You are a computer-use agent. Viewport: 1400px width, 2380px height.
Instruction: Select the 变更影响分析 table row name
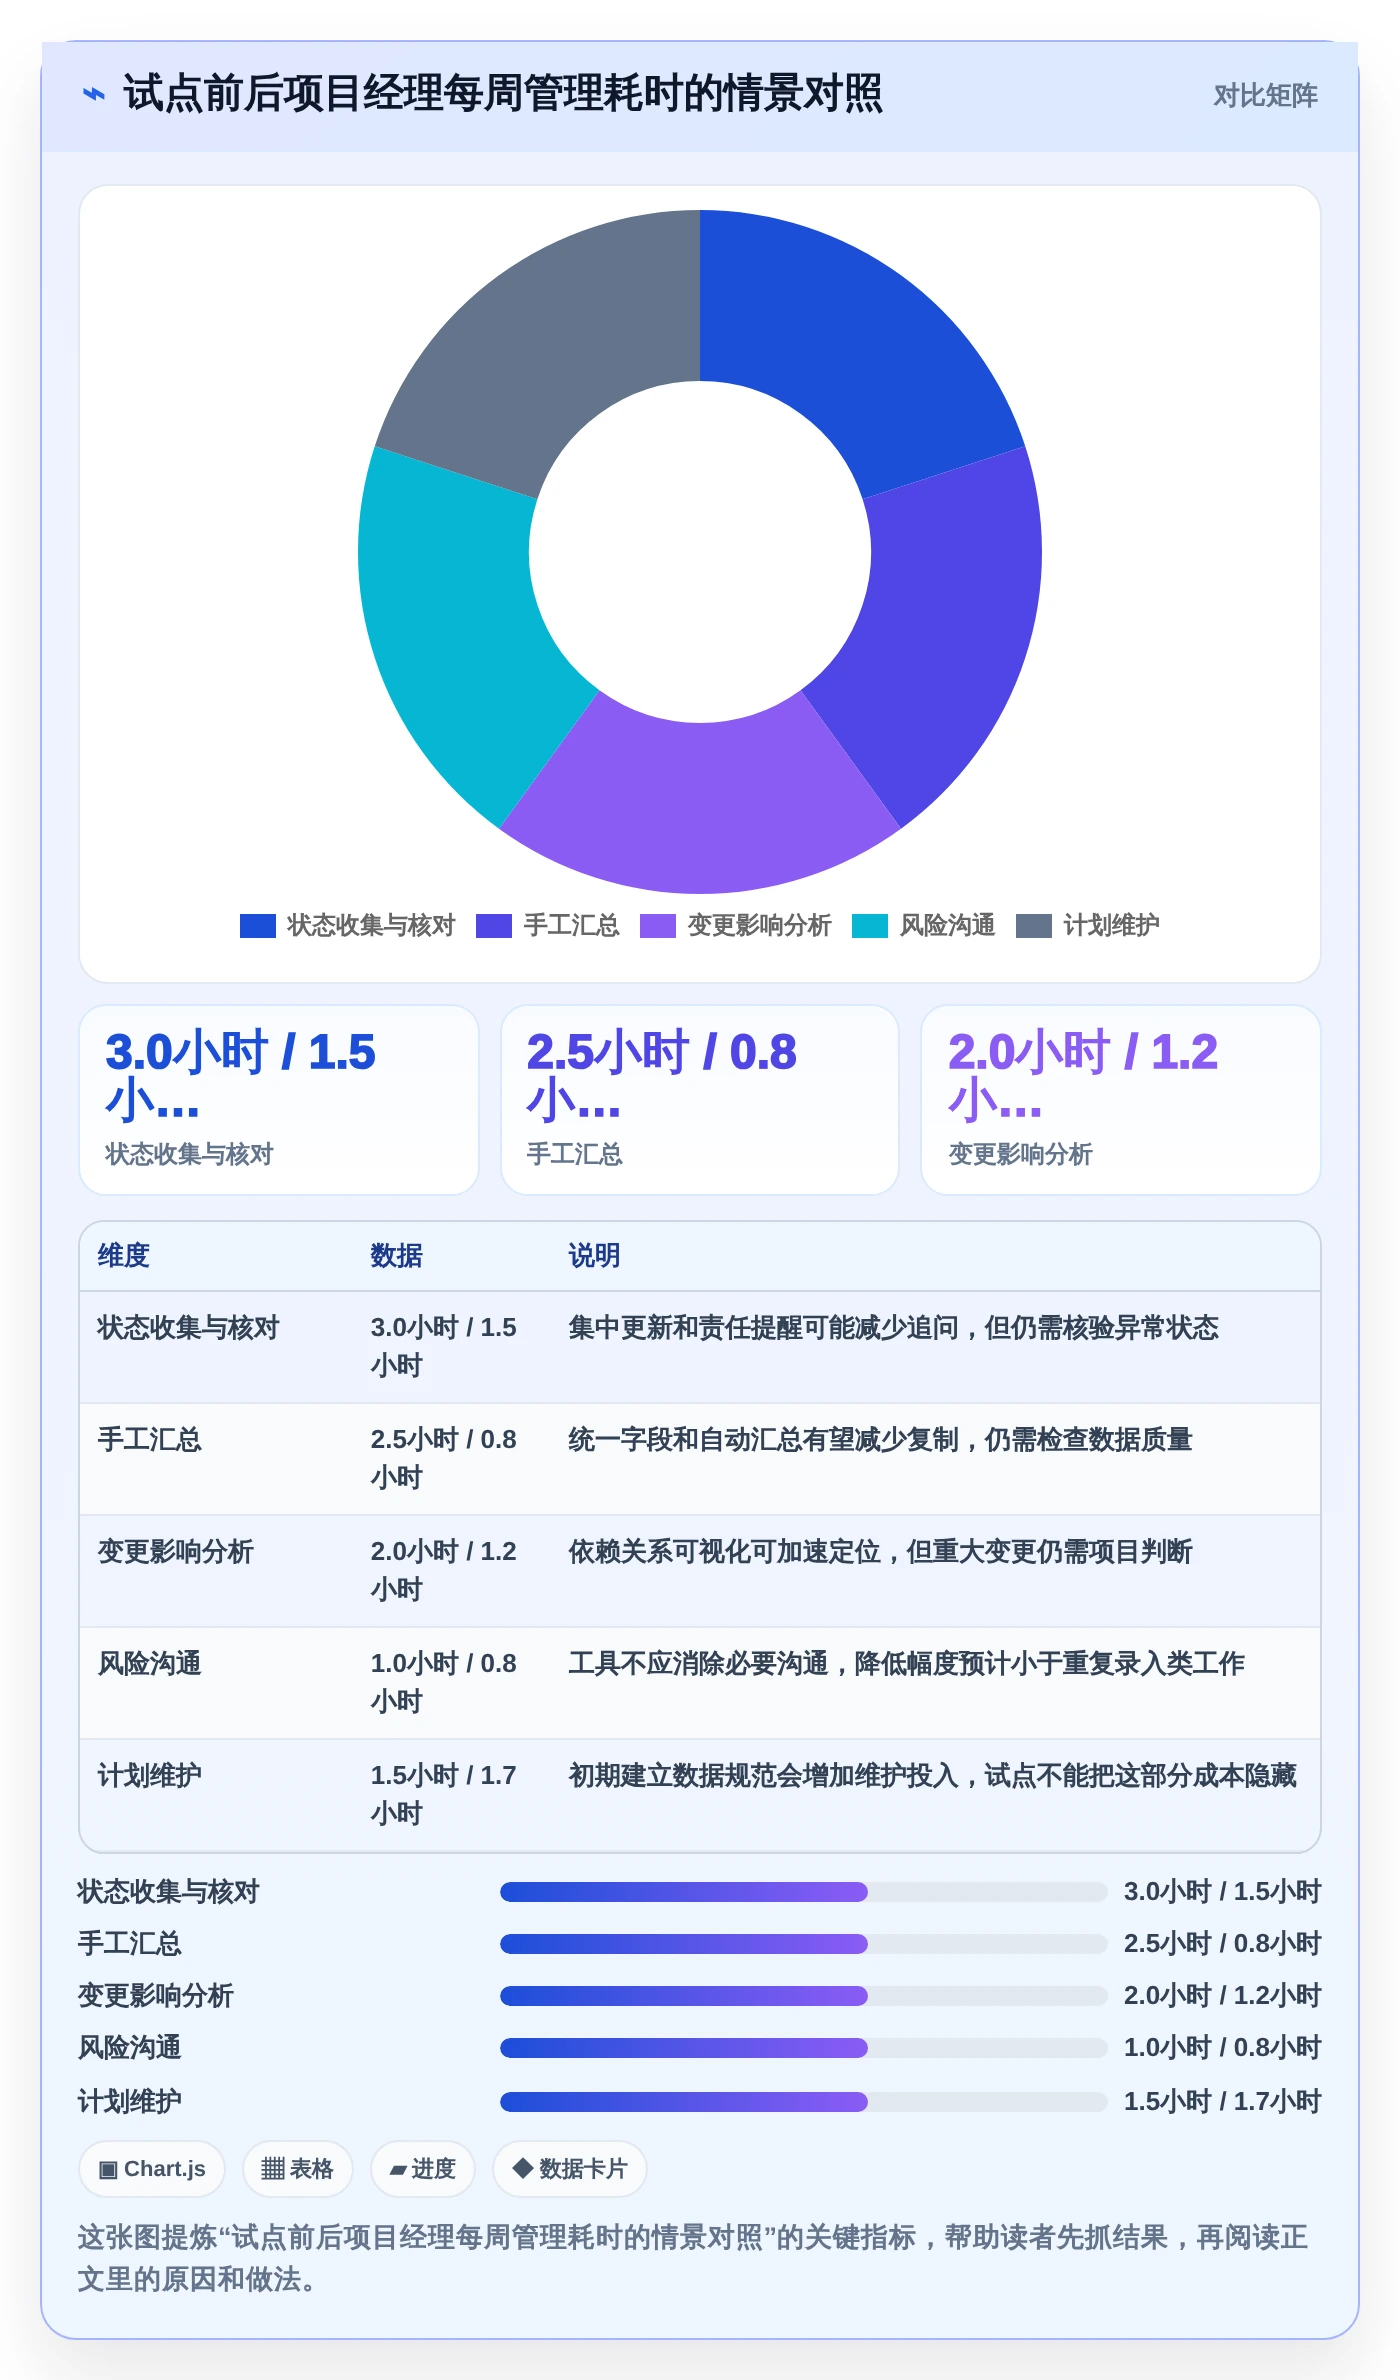175,1552
